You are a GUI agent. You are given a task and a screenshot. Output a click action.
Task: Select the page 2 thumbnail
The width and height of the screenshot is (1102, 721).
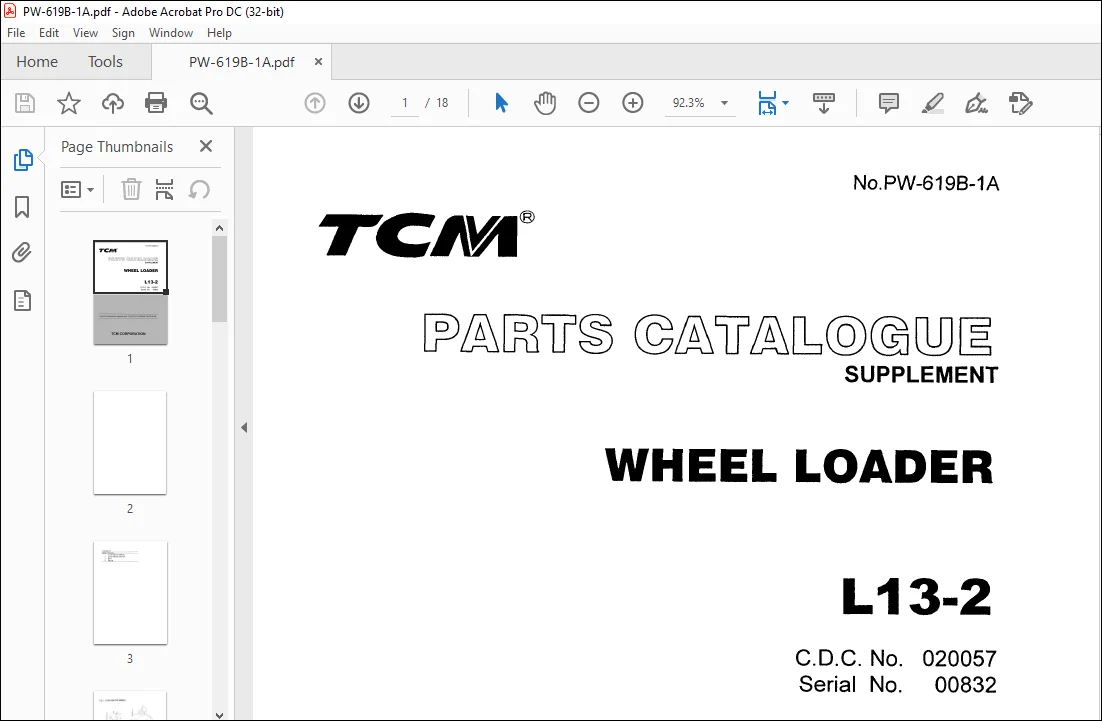pyautogui.click(x=130, y=443)
